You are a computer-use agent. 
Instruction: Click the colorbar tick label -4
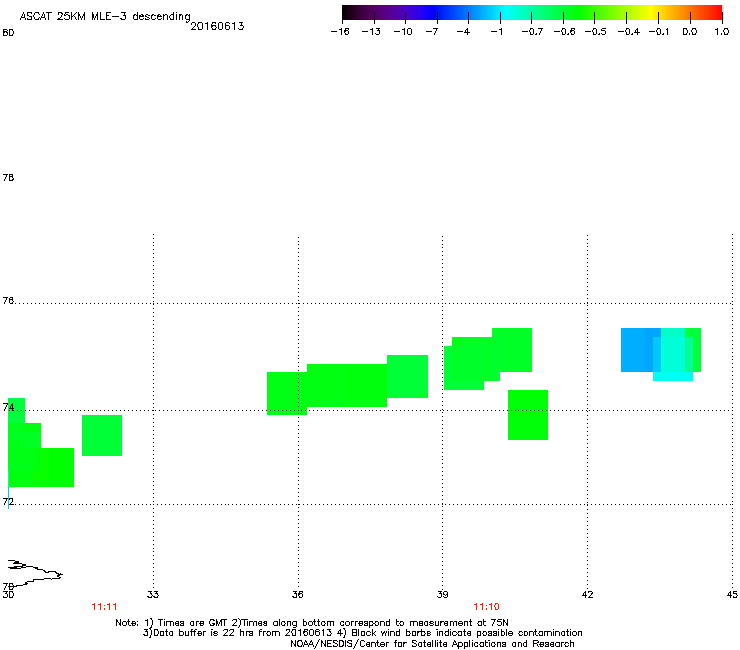click(x=463, y=32)
